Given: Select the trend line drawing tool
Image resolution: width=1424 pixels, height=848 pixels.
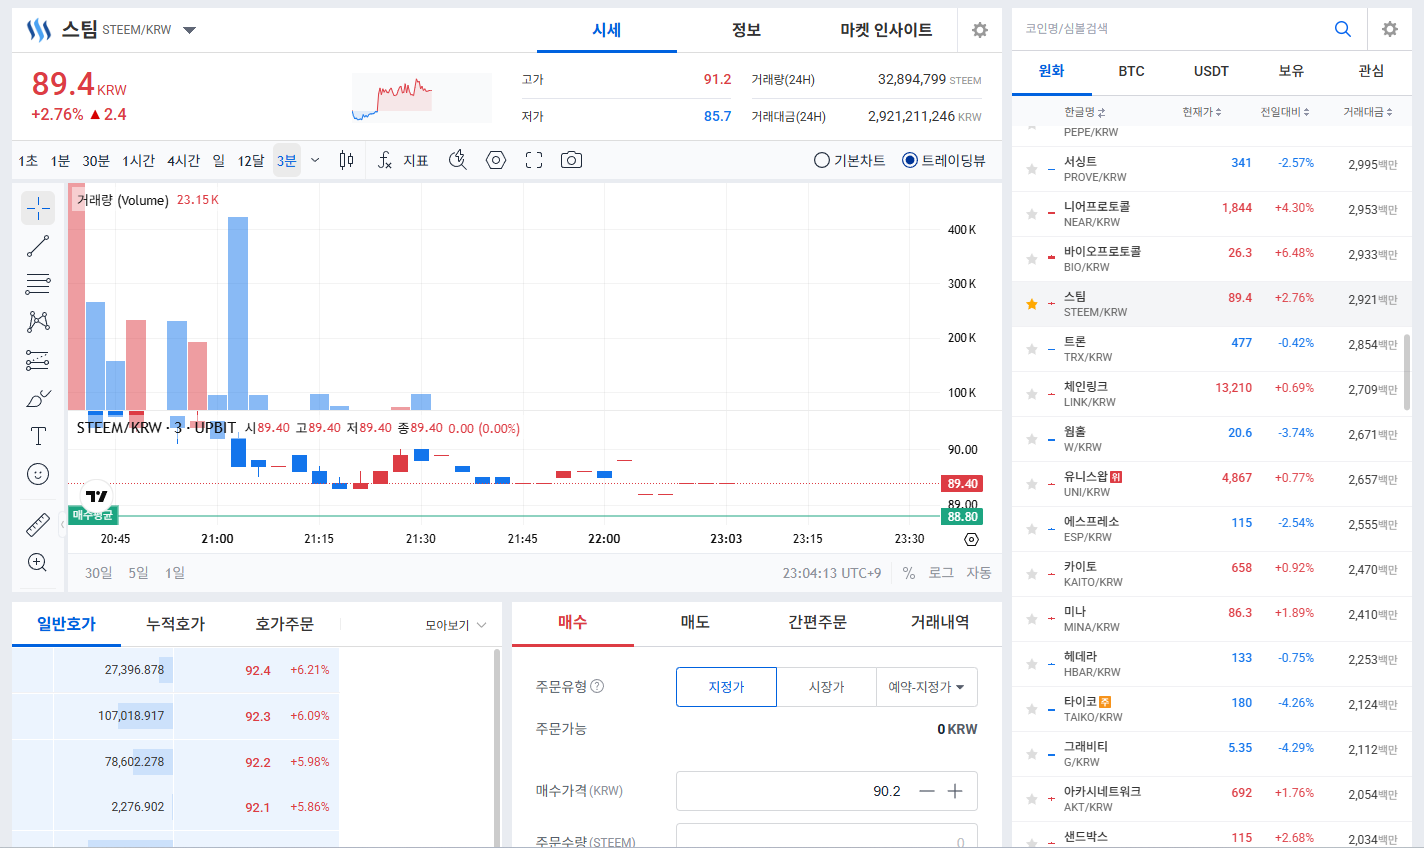Looking at the screenshot, I should [38, 246].
